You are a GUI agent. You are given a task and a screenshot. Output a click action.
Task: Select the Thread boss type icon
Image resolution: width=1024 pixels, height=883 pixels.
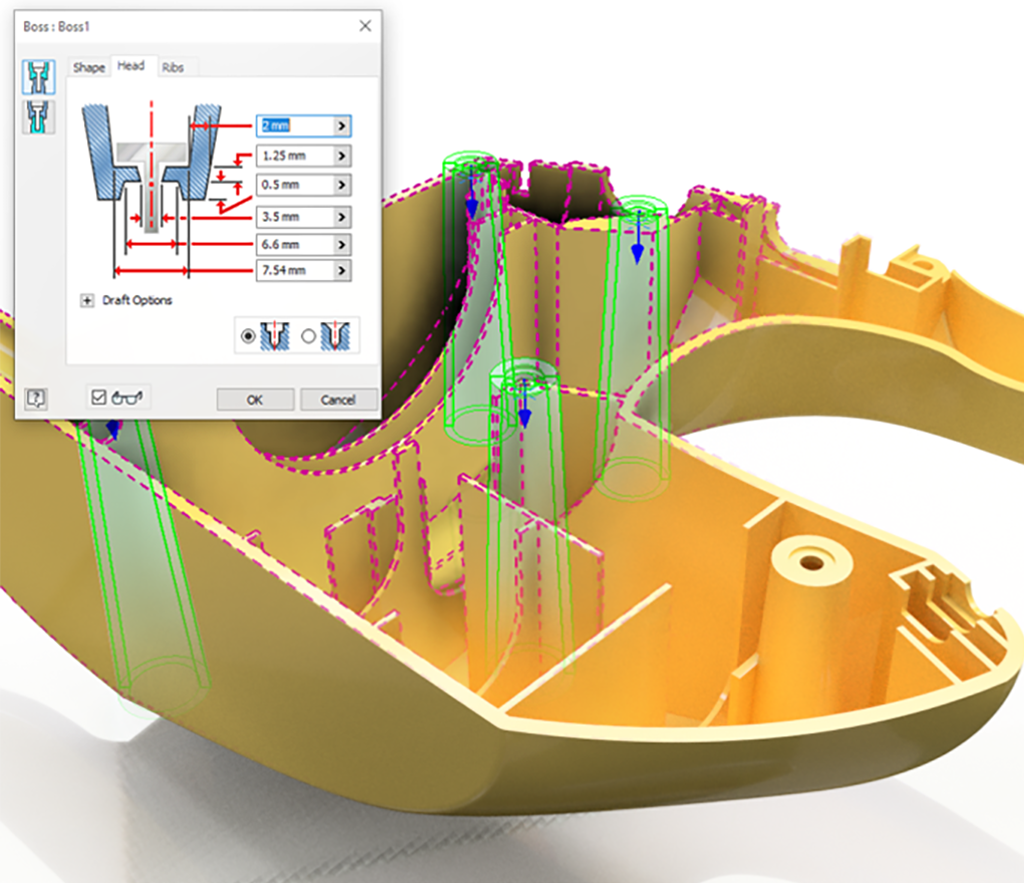(38, 117)
